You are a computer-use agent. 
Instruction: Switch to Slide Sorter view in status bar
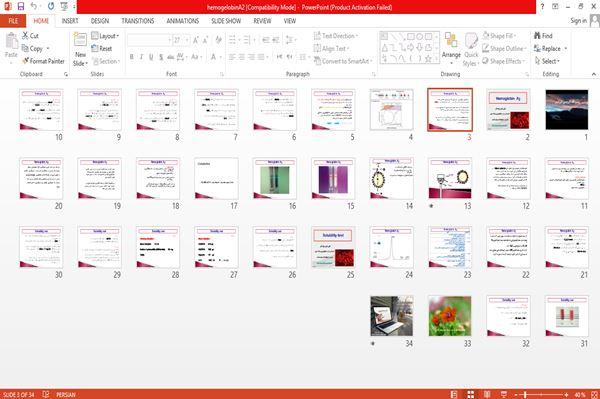(471, 394)
